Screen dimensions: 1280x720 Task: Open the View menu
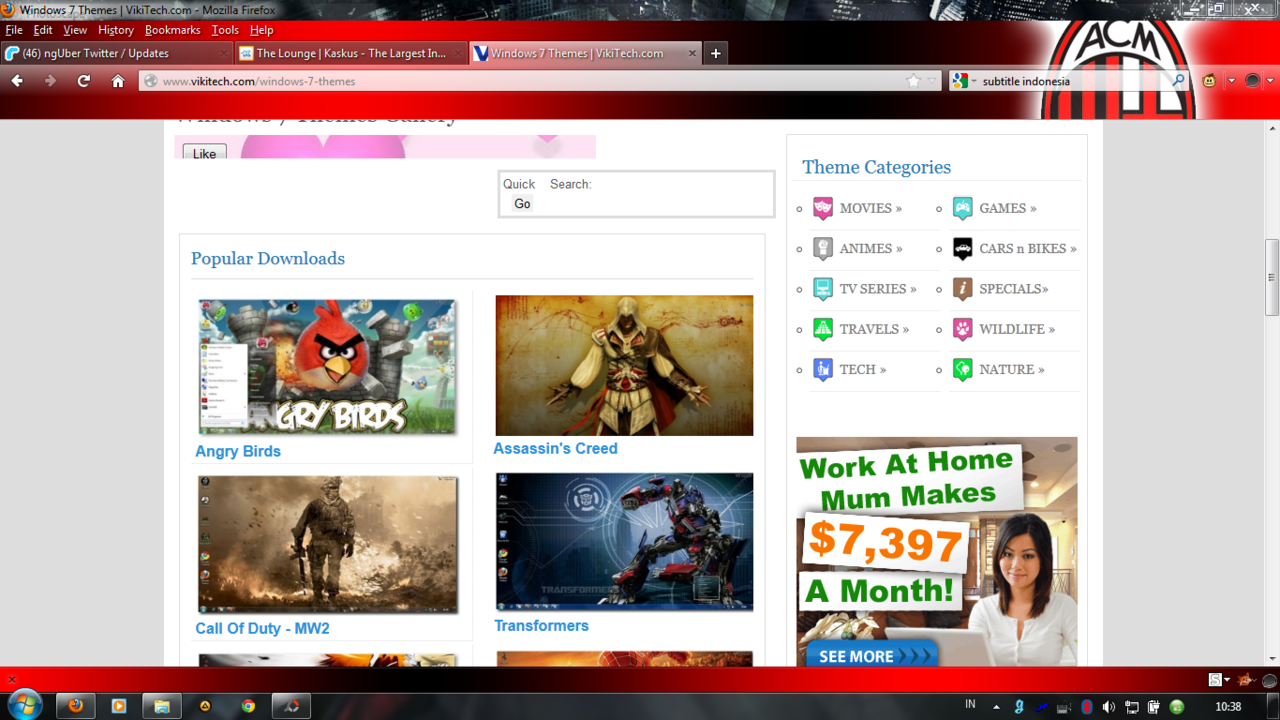(75, 30)
